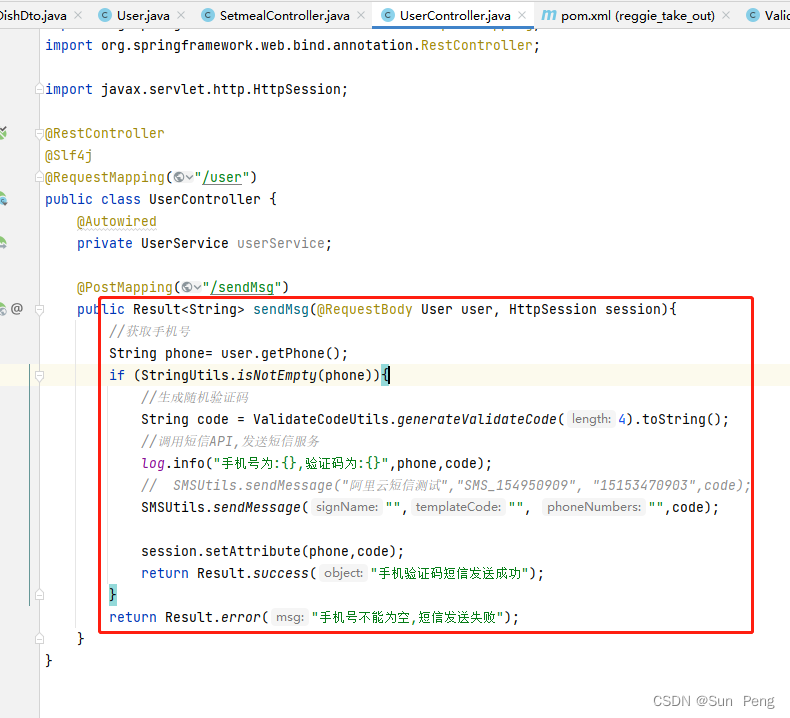
Task: Click the isNotEmpty method call
Action: coord(277,375)
